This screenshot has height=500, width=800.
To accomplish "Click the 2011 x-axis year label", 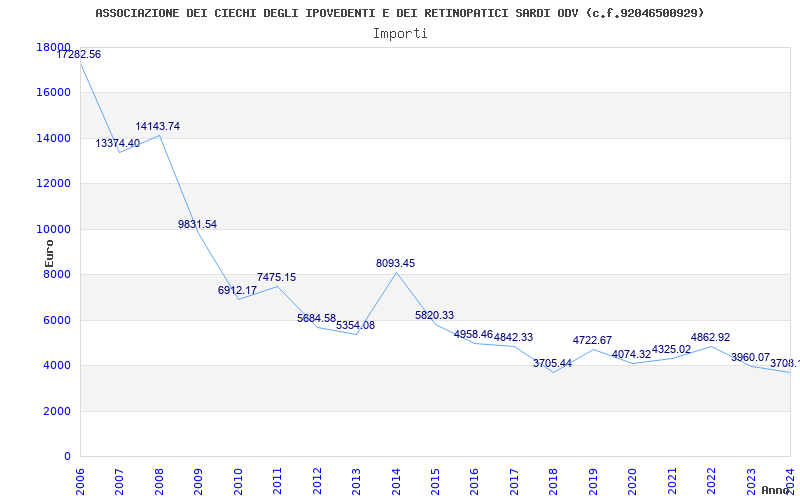I will pos(277,481).
